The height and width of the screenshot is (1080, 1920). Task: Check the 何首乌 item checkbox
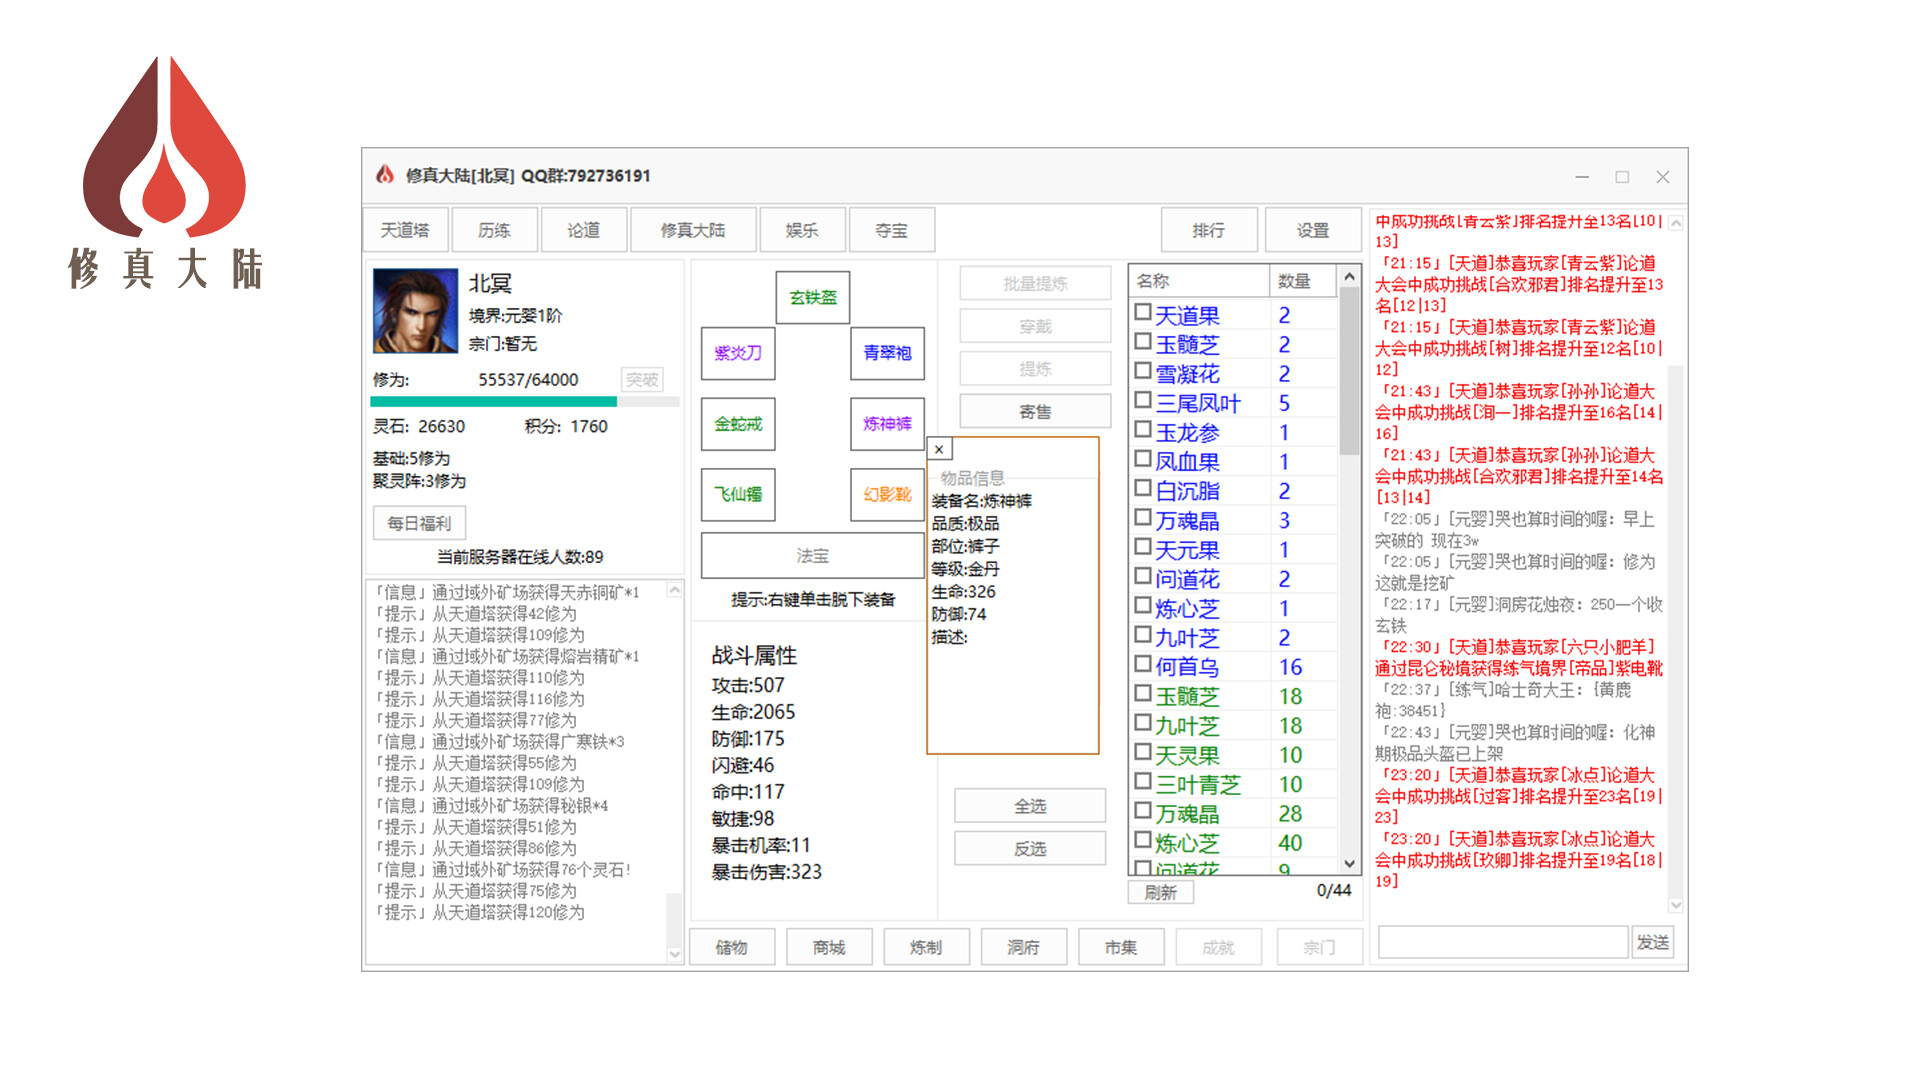click(1143, 664)
